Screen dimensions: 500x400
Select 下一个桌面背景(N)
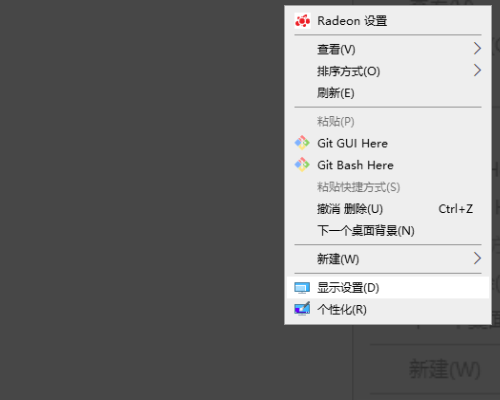click(388, 231)
